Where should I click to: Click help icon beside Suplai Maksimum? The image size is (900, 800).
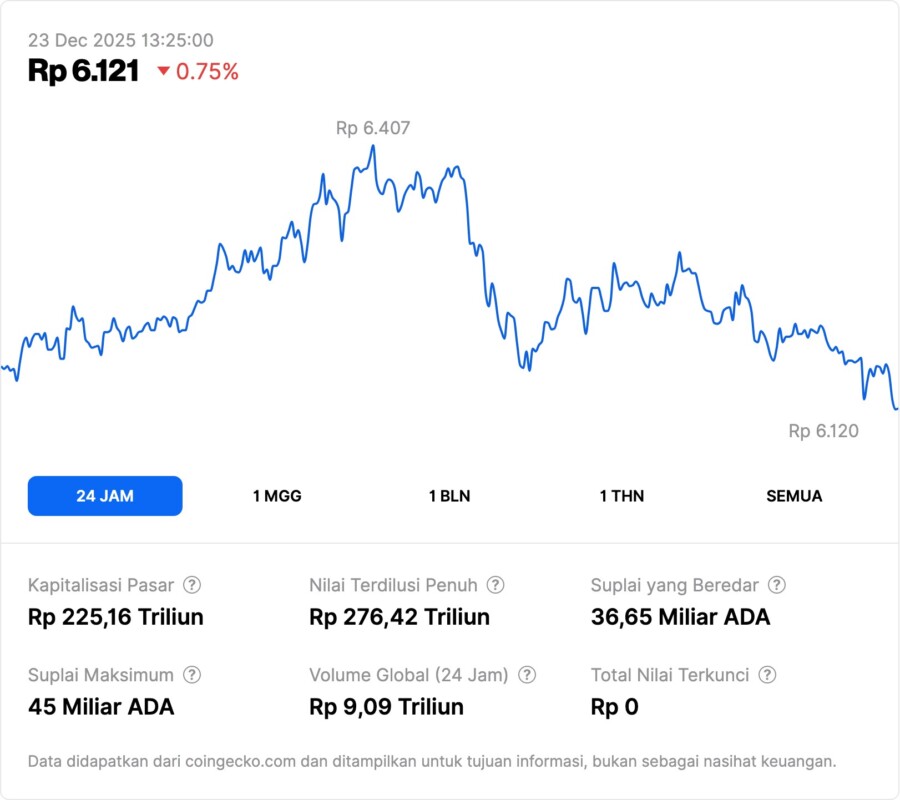[x=192, y=675]
